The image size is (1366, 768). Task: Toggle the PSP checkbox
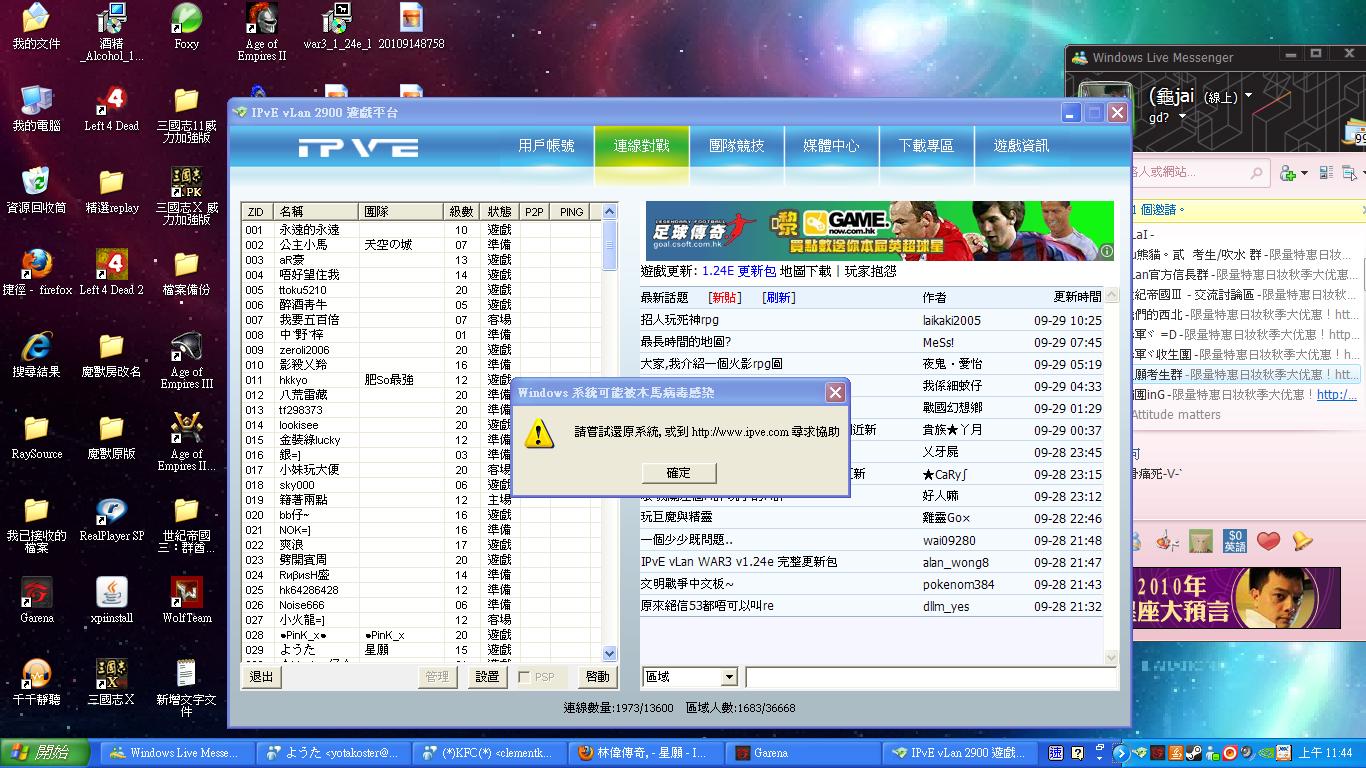pos(525,677)
